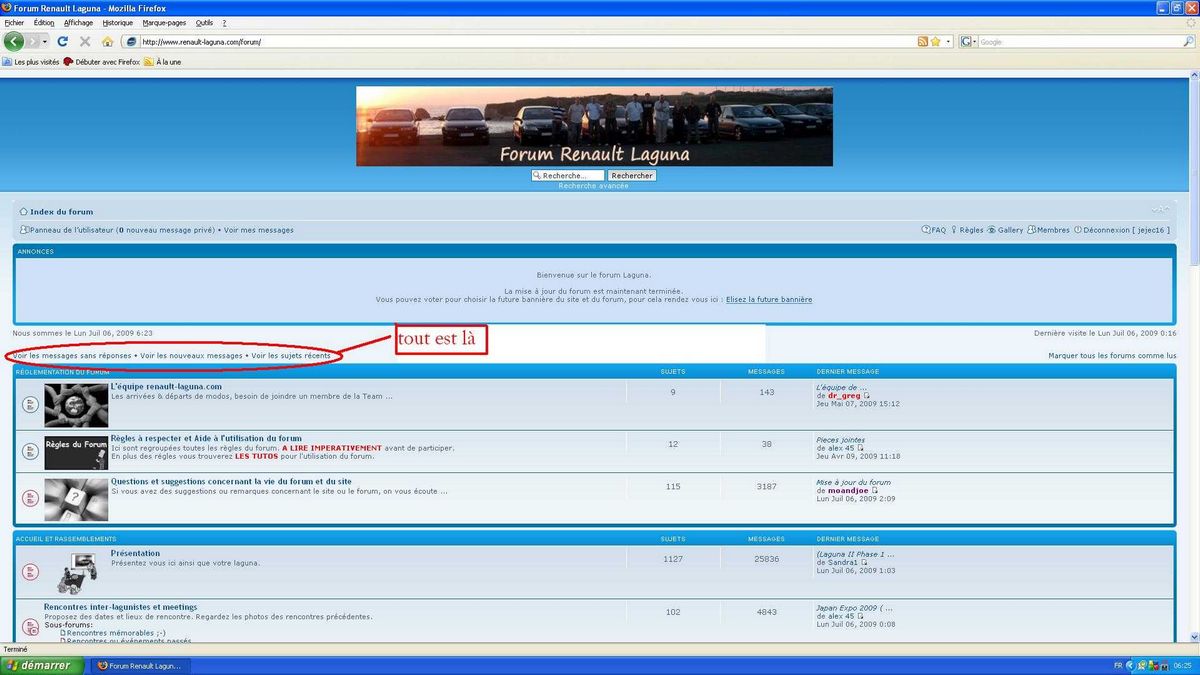
Task: Open last post Mise à jour du forum
Action: [853, 482]
